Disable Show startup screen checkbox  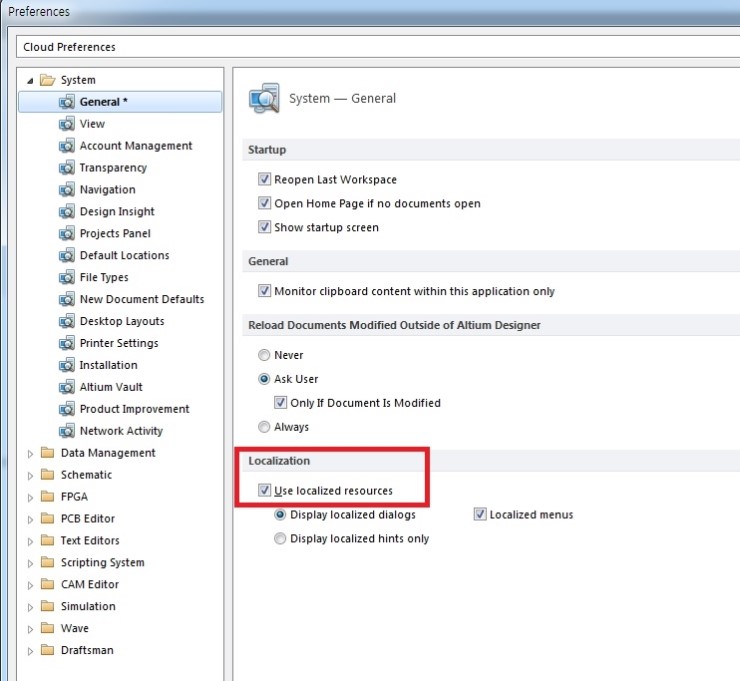(x=264, y=227)
